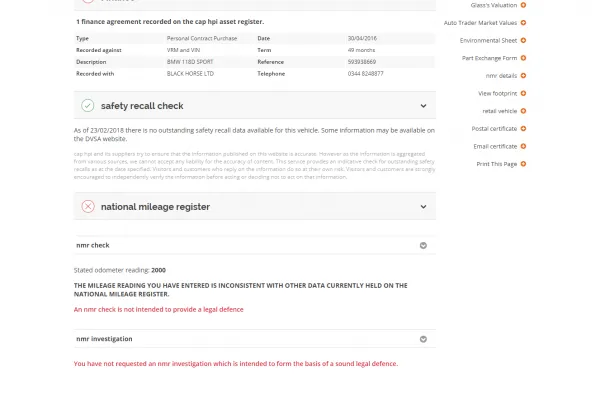Click the plus icon next to Auto Trader Market Values
600x400 pixels.
[524, 22]
